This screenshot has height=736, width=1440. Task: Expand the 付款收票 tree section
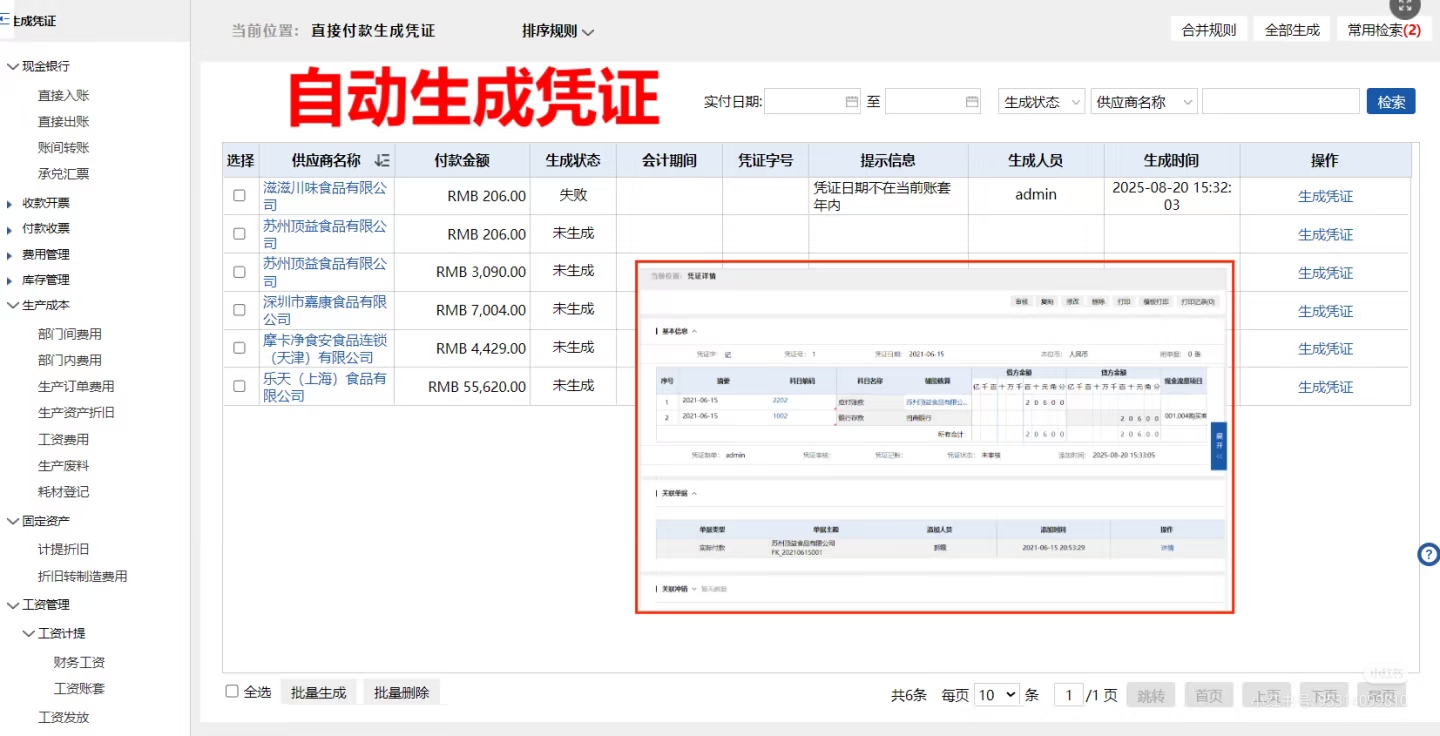(10, 229)
